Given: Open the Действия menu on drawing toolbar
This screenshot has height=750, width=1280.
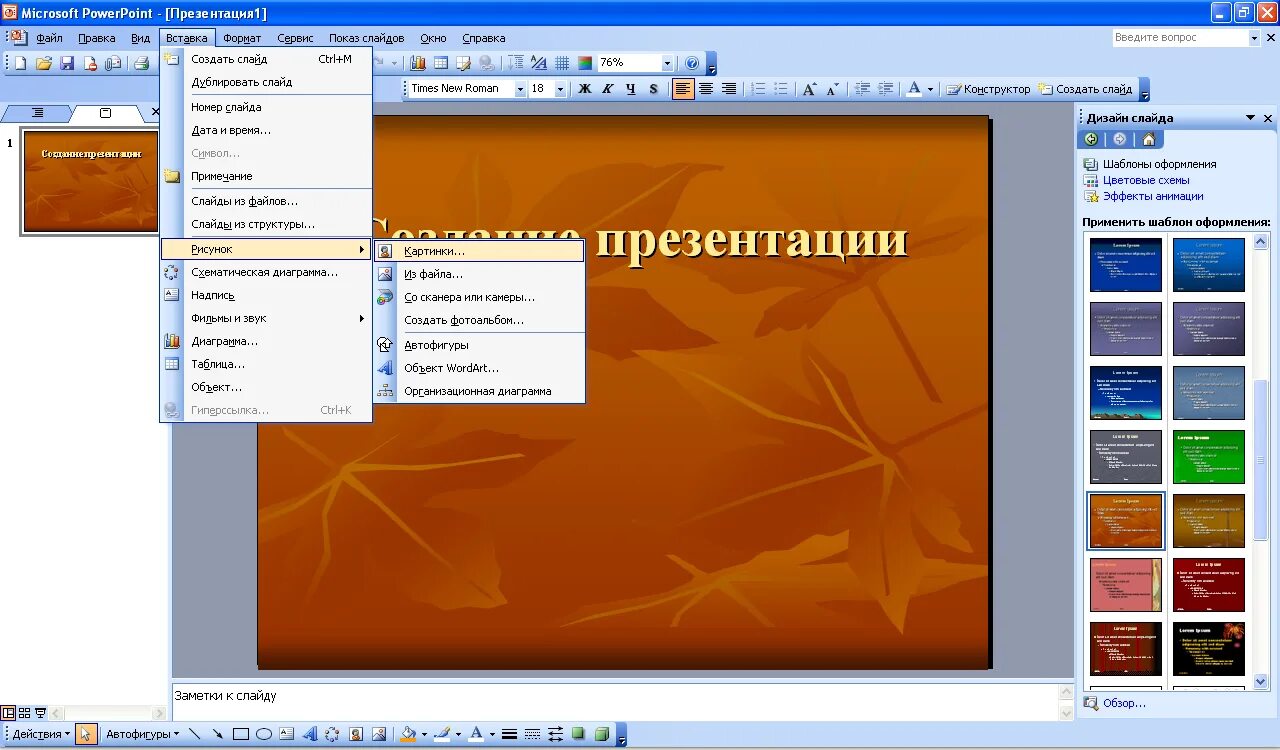Looking at the screenshot, I should tap(35, 733).
